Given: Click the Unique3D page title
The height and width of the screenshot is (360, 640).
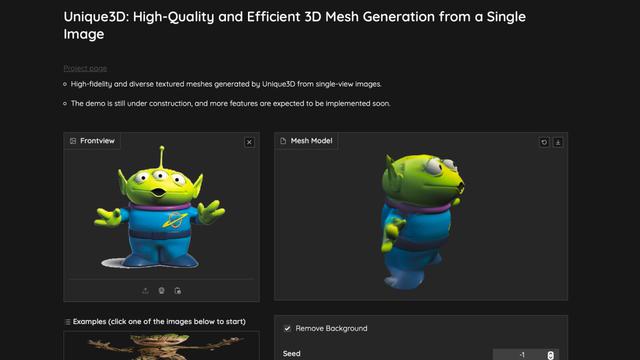Looking at the screenshot, I should (295, 25).
